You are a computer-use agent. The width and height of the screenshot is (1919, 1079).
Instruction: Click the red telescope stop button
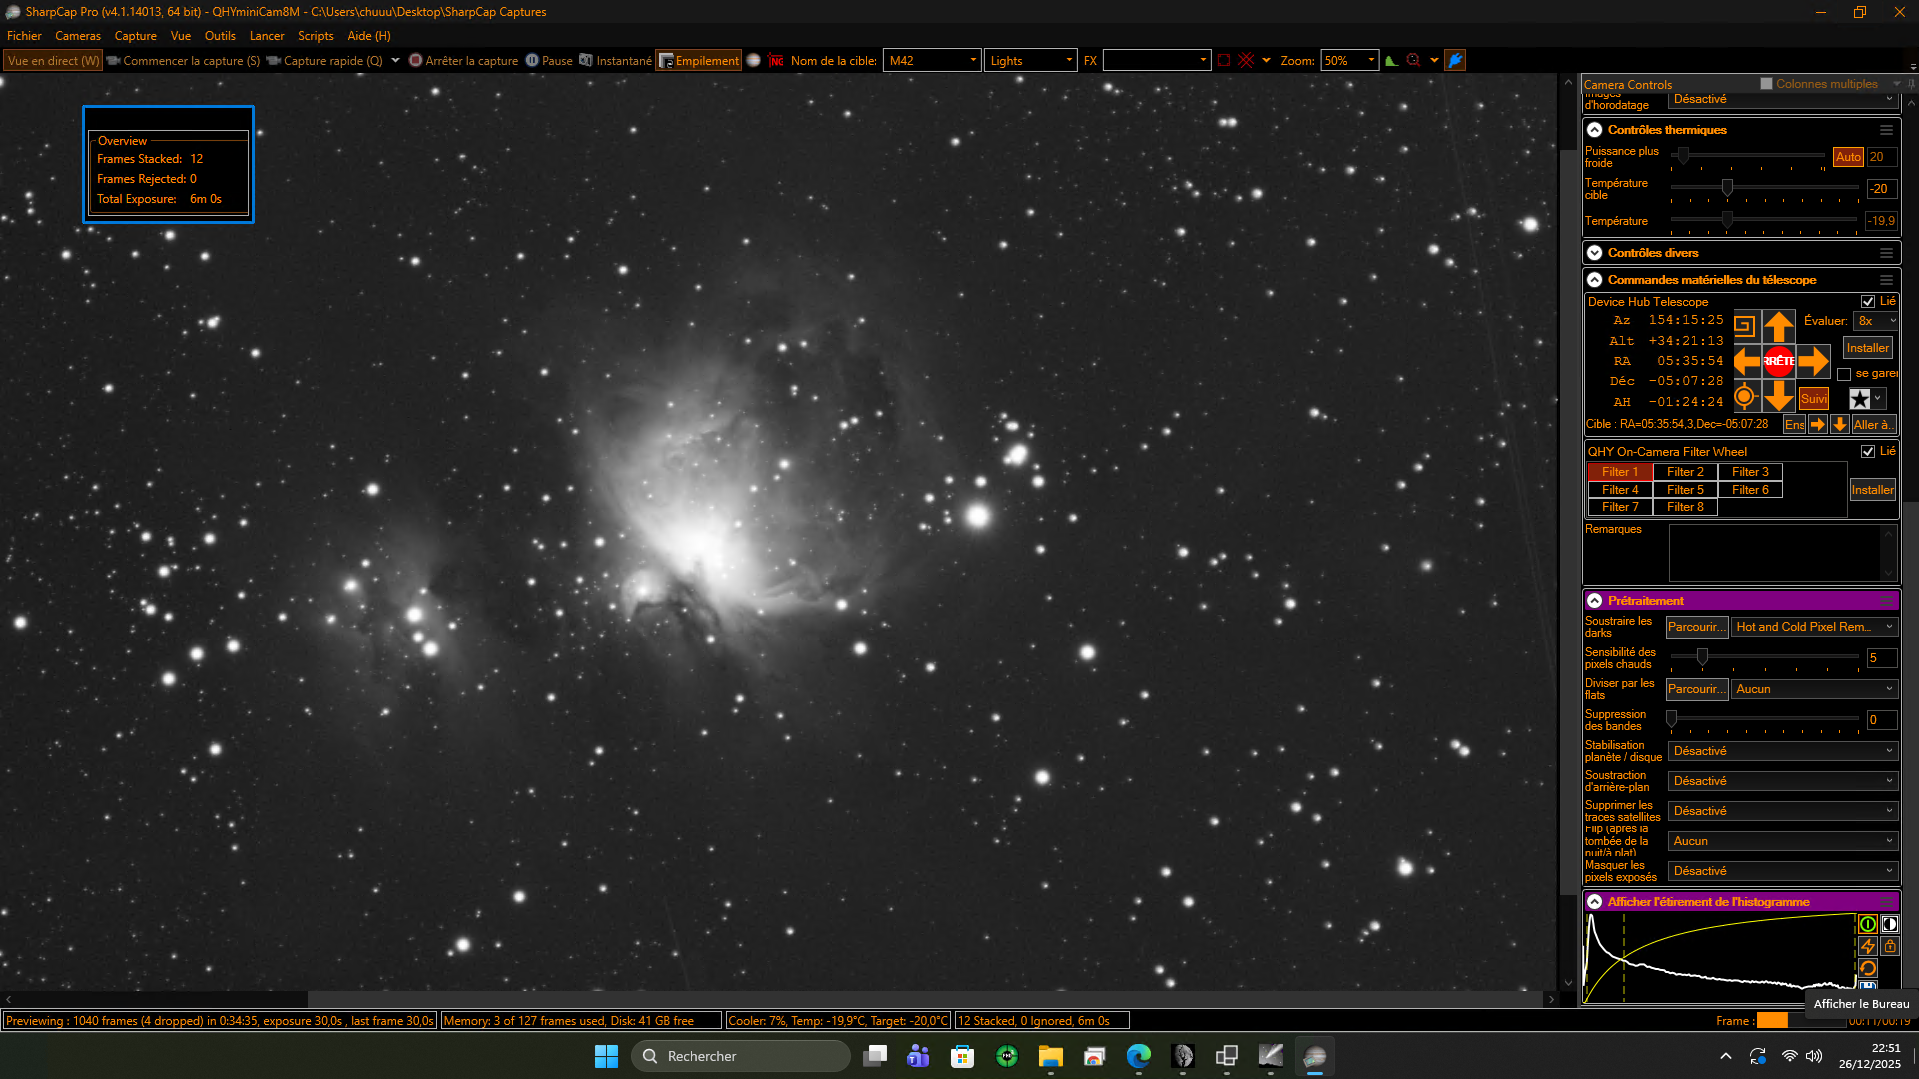pyautogui.click(x=1778, y=361)
